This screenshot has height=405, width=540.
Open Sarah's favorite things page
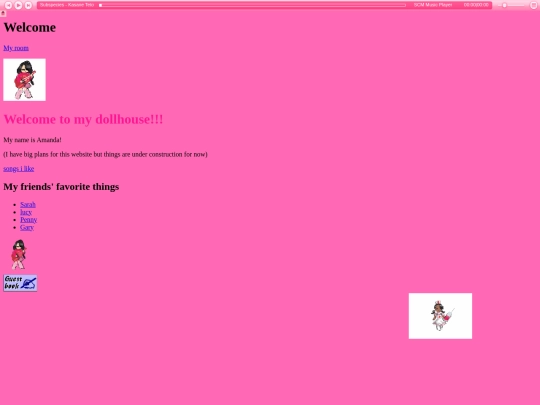coord(28,205)
